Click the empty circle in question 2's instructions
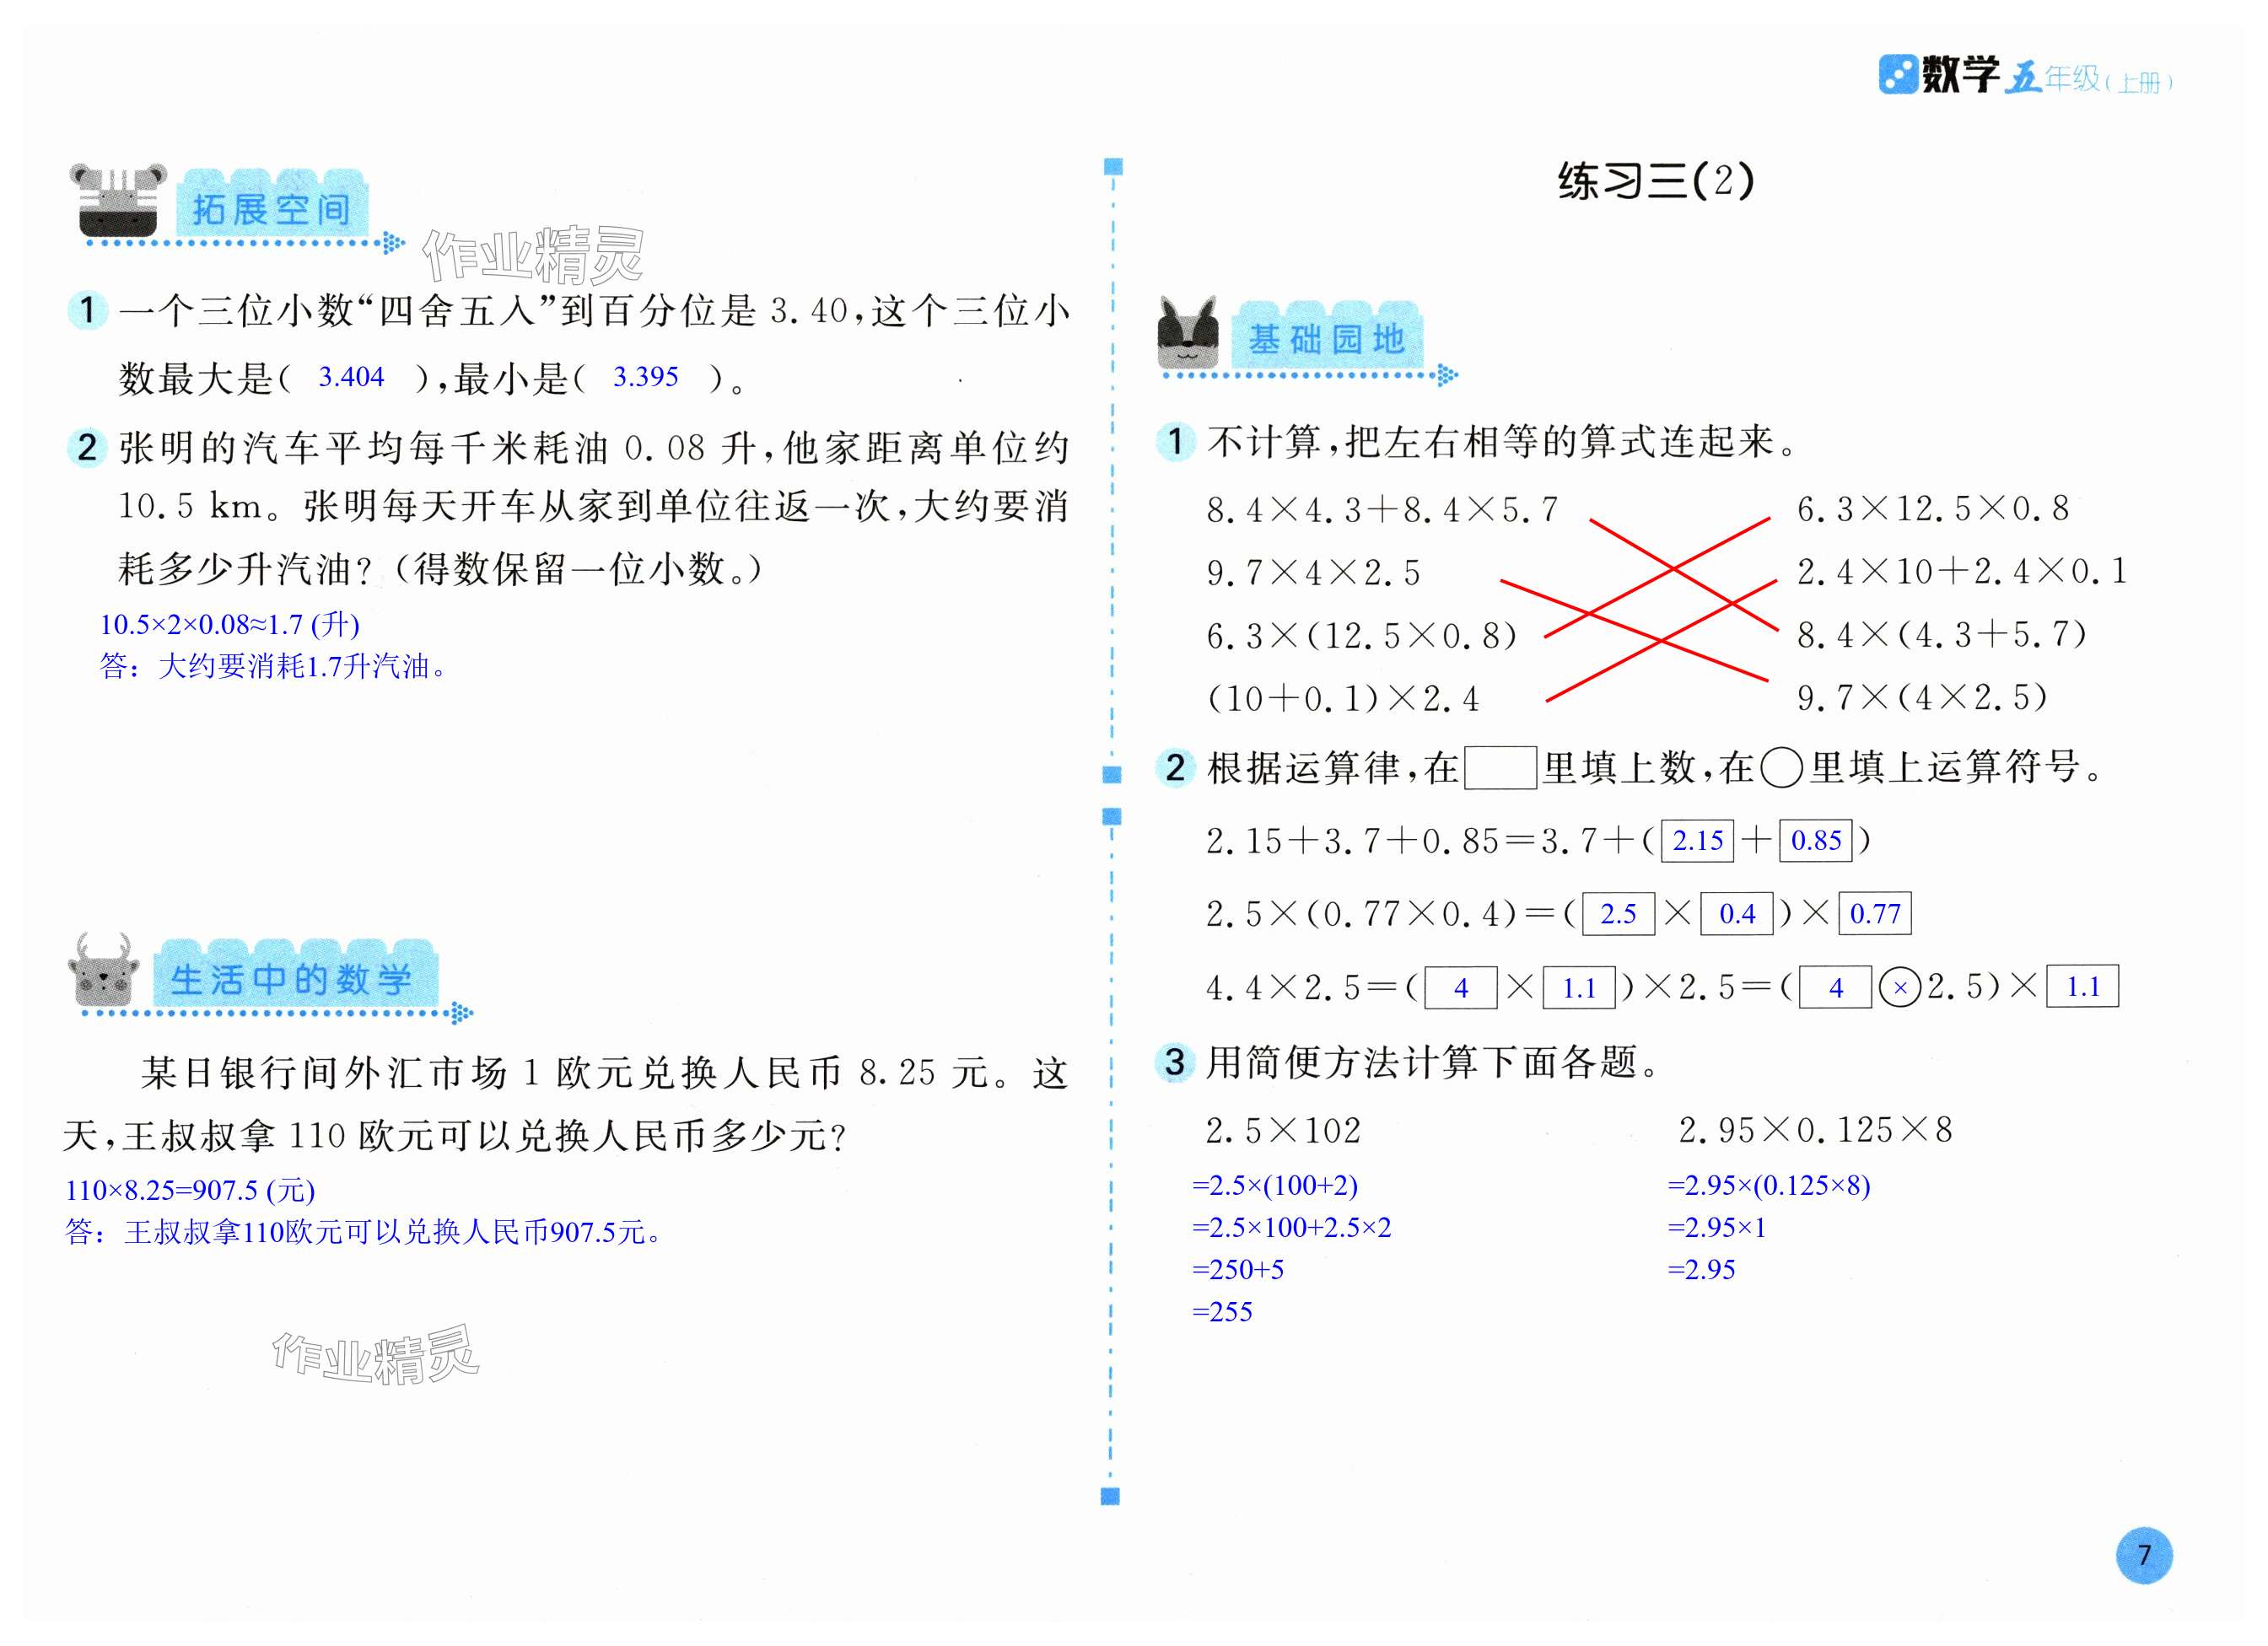This screenshot has width=2268, height=1646. click(x=1781, y=768)
